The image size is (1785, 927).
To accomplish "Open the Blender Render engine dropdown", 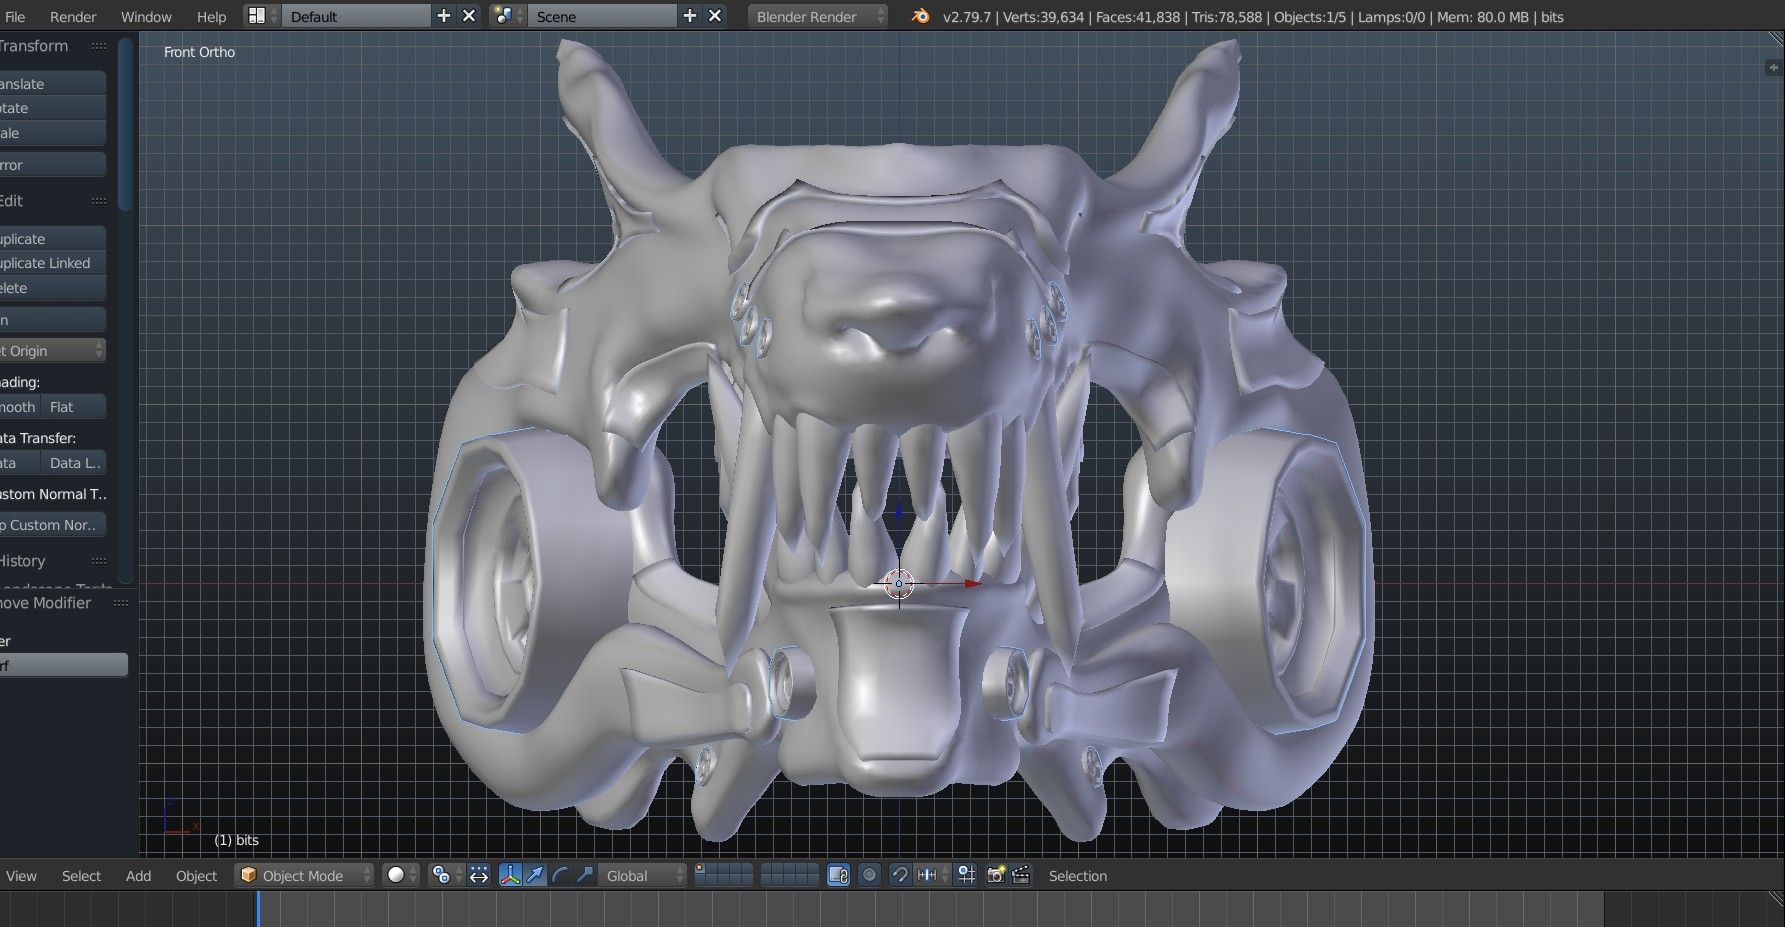I will 817,16.
